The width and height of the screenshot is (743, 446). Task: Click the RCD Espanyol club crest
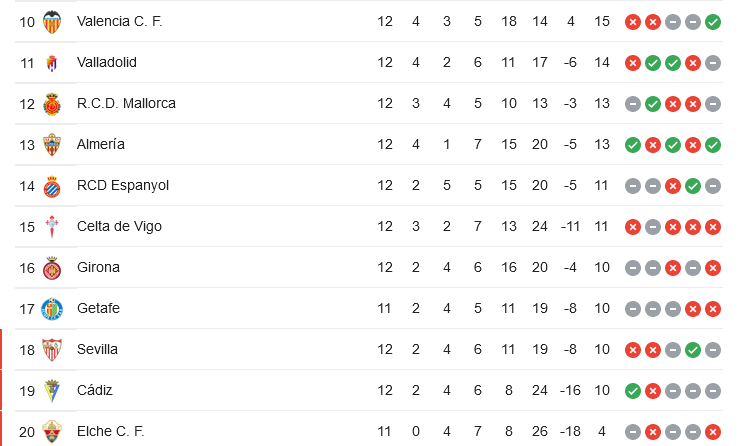tap(52, 185)
